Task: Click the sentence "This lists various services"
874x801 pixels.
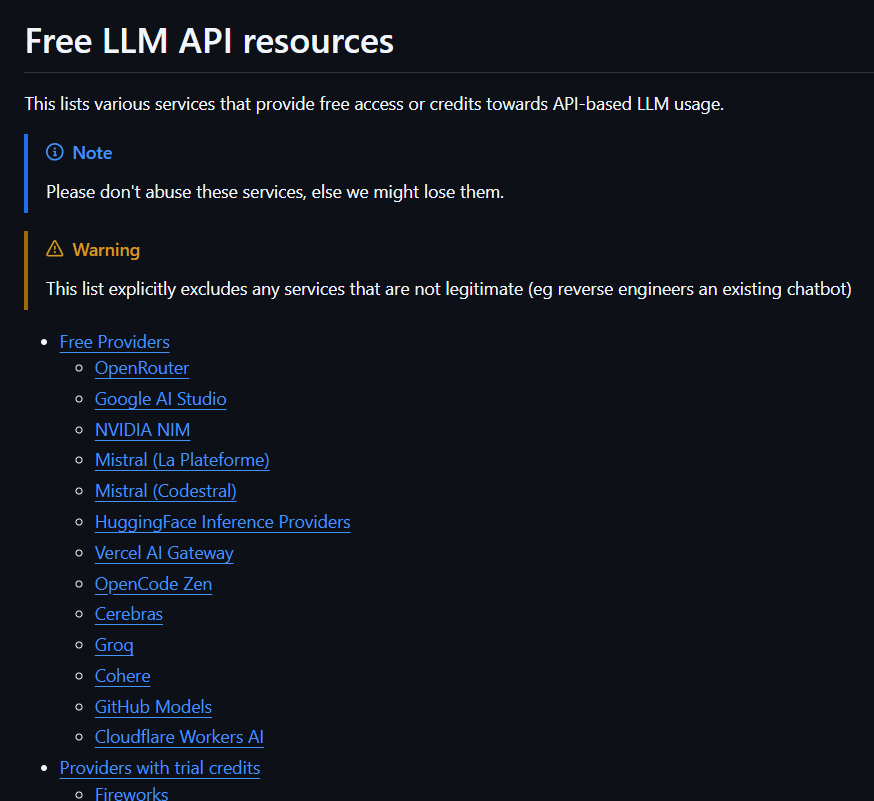Action: (120, 104)
